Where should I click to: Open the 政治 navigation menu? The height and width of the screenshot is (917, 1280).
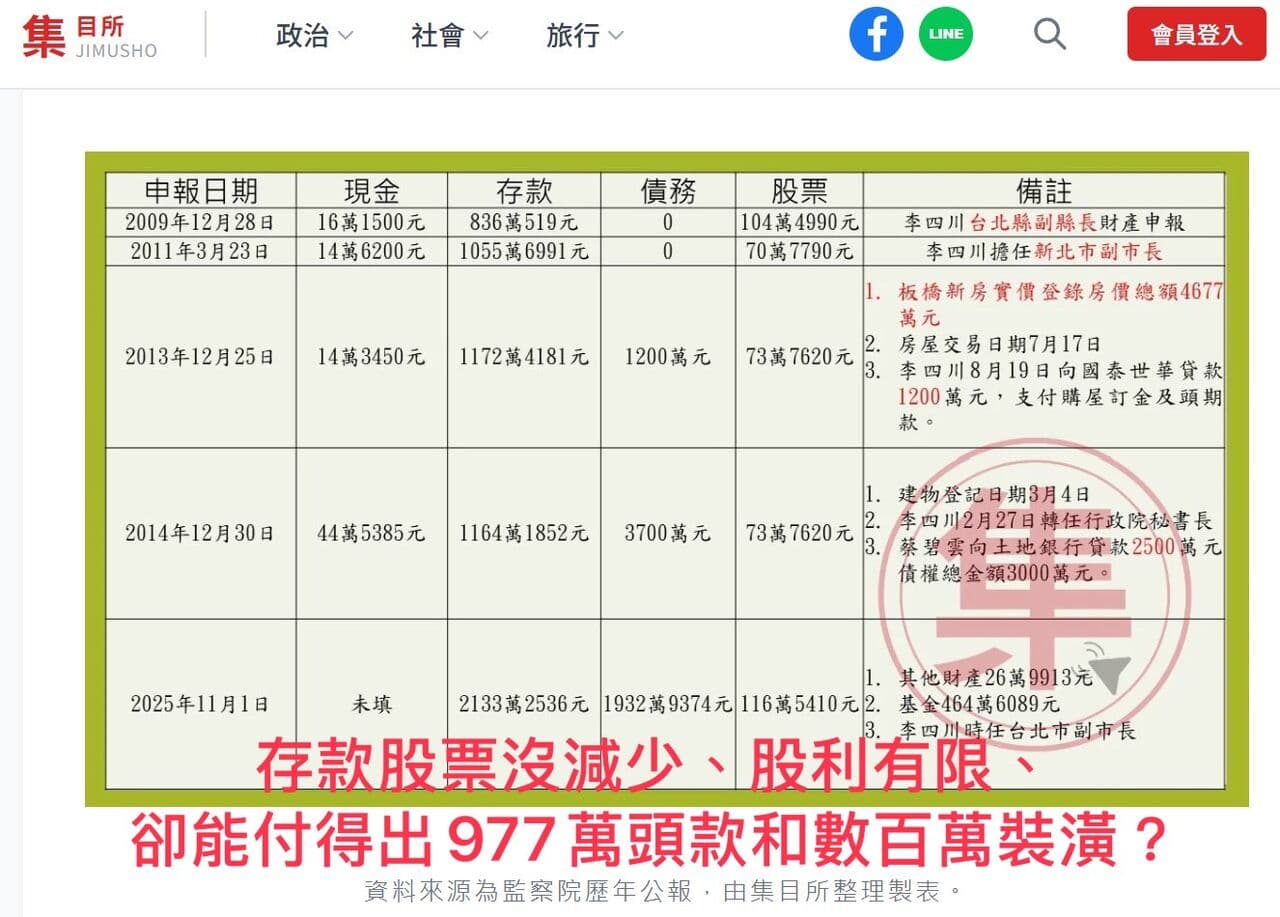click(315, 36)
